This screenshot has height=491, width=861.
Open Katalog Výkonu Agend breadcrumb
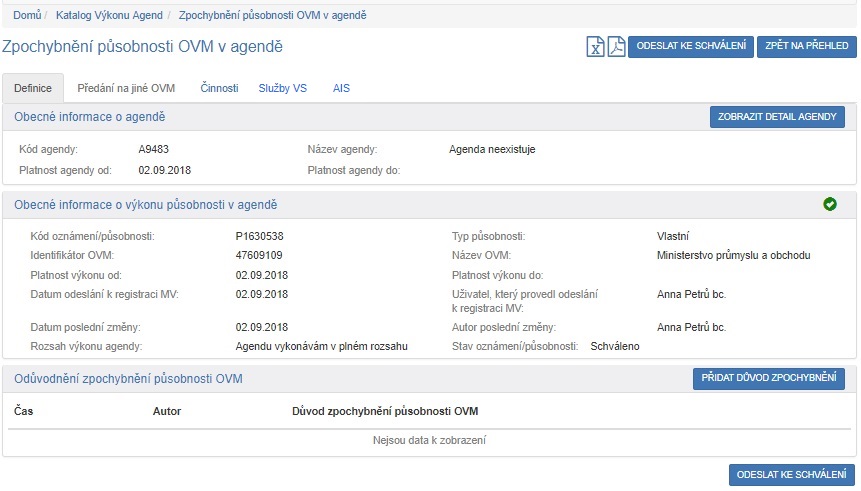coord(110,15)
